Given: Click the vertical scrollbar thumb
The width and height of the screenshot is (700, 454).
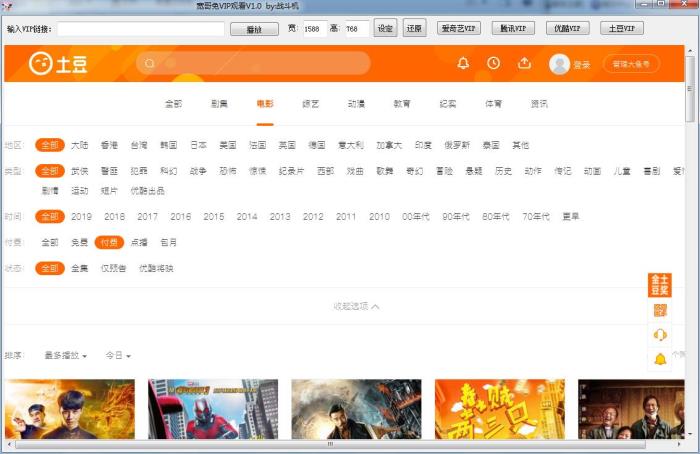Looking at the screenshot, I should 690,89.
